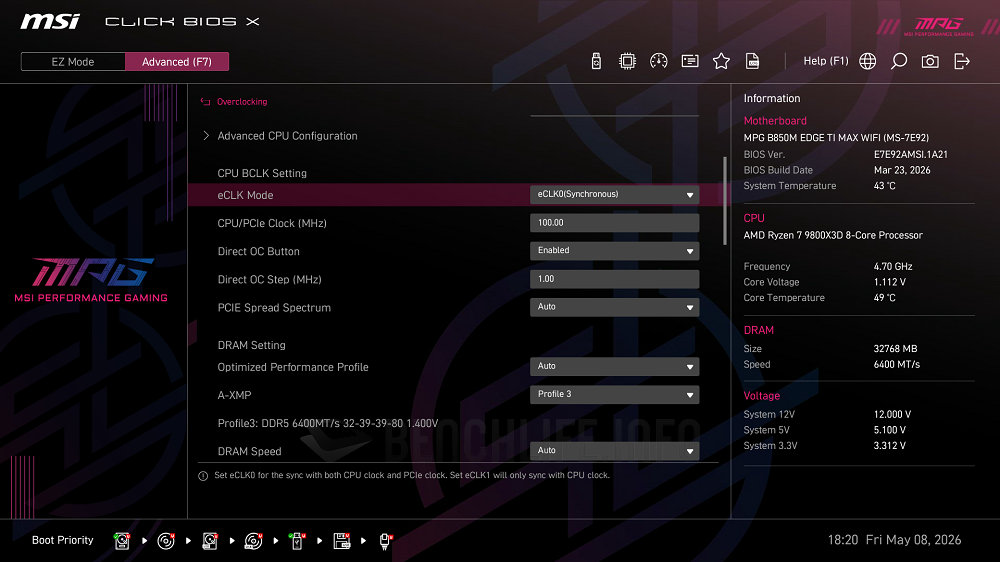This screenshot has height=562, width=1000.
Task: Select the Advanced (F7) tab
Action: tap(177, 62)
